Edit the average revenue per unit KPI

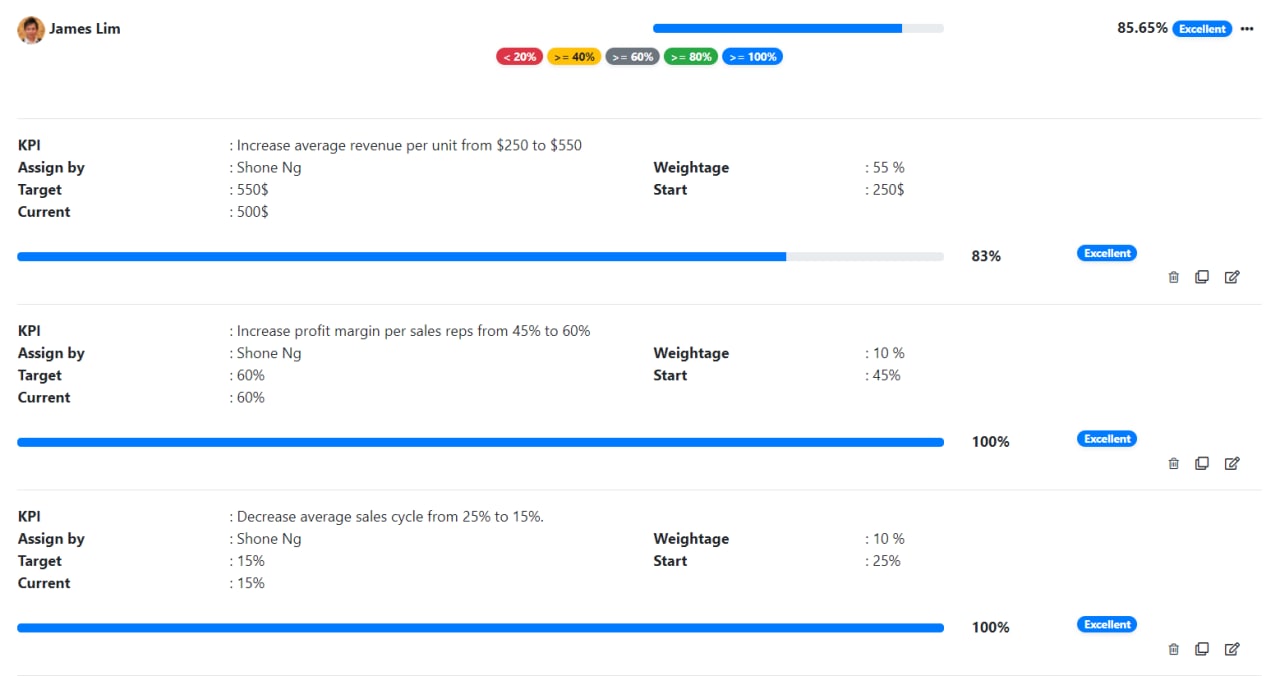1232,277
